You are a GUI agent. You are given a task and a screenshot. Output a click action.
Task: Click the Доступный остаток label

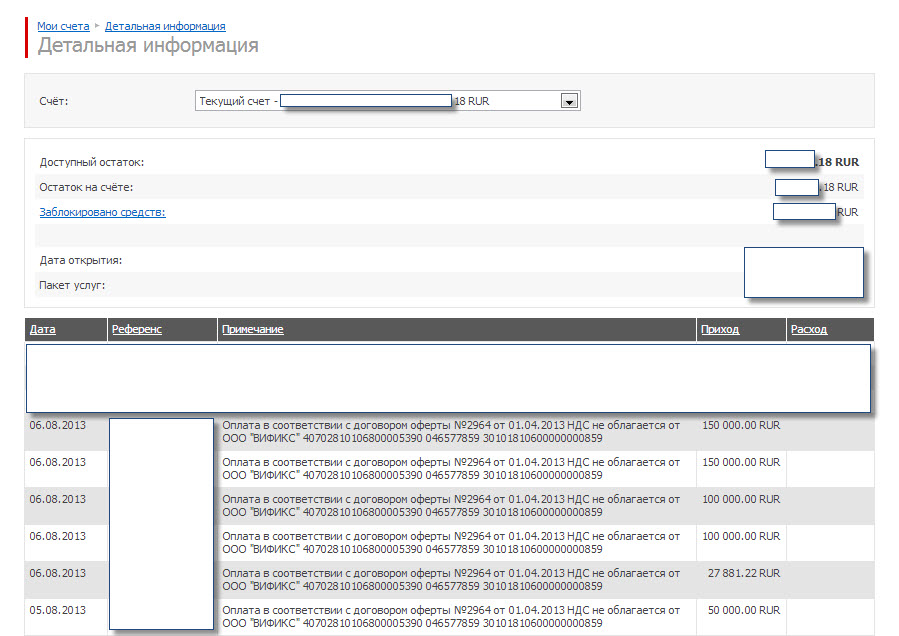click(x=92, y=162)
